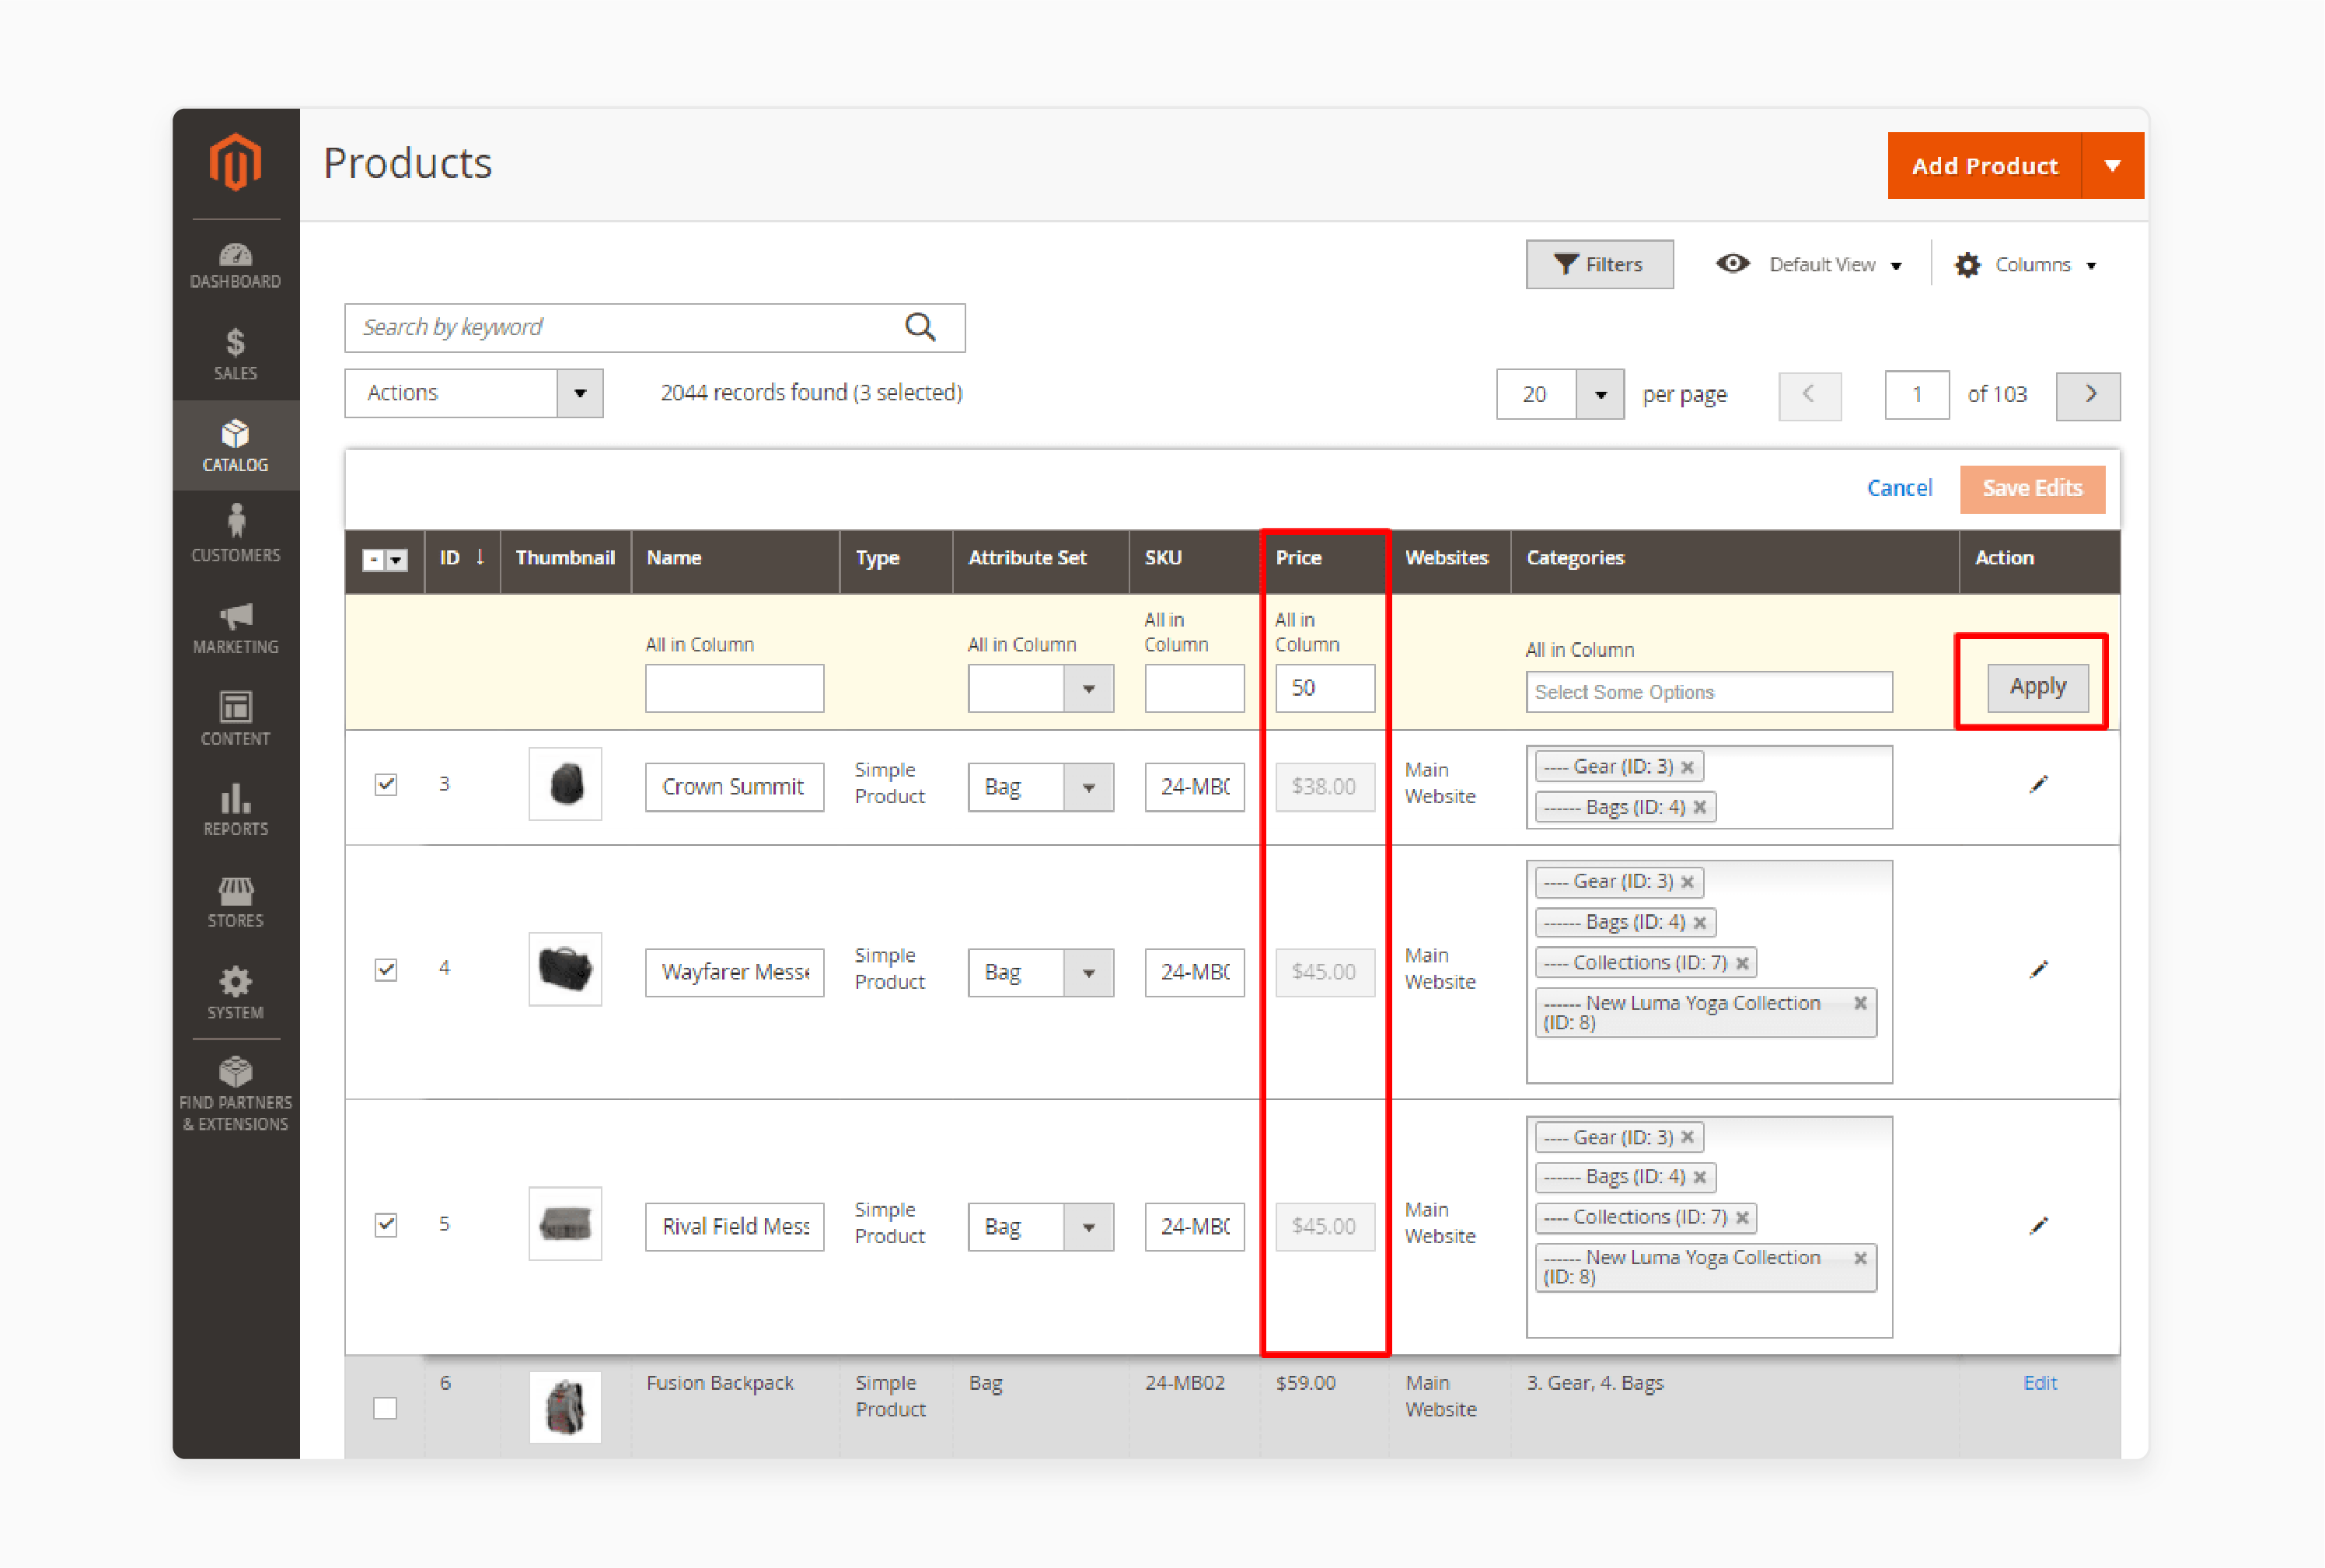This screenshot has width=2325, height=1568.
Task: Cancel the bulk edits
Action: click(1899, 488)
